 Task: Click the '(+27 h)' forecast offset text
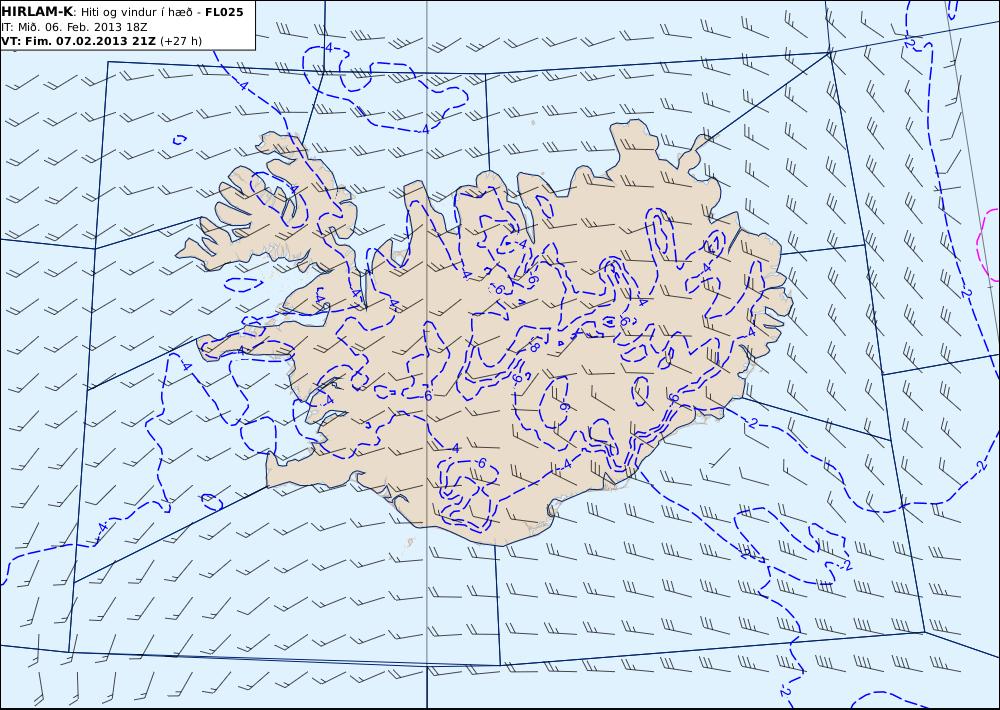(x=180, y=41)
